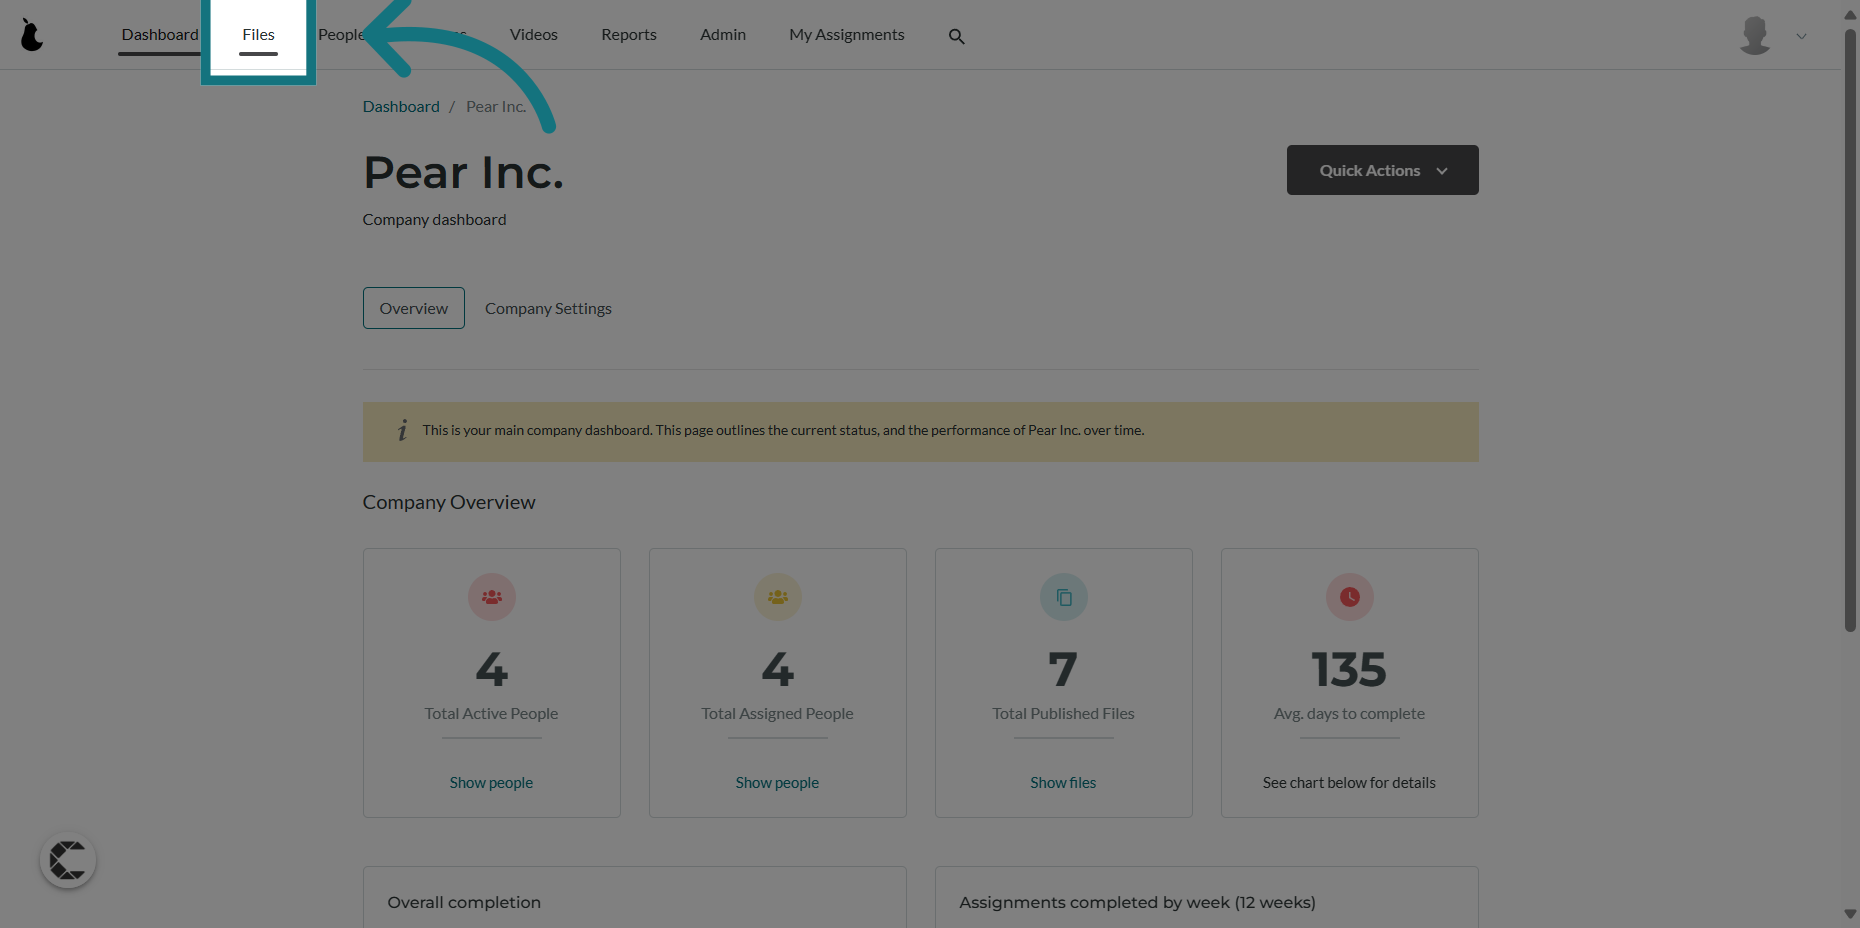Click the Dashboard breadcrumb link
The height and width of the screenshot is (928, 1860).
[x=401, y=106]
